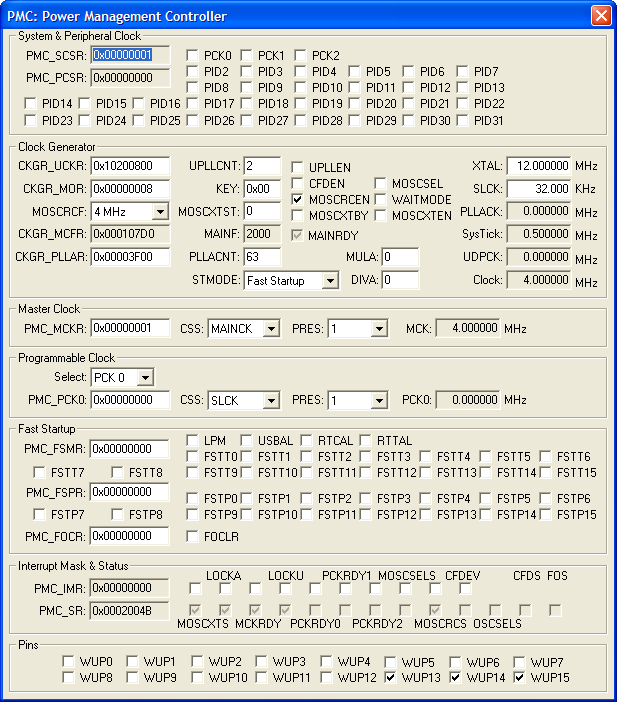The width and height of the screenshot is (617, 702).
Task: Edit the CKGR_MOR register field
Action: tap(130, 189)
